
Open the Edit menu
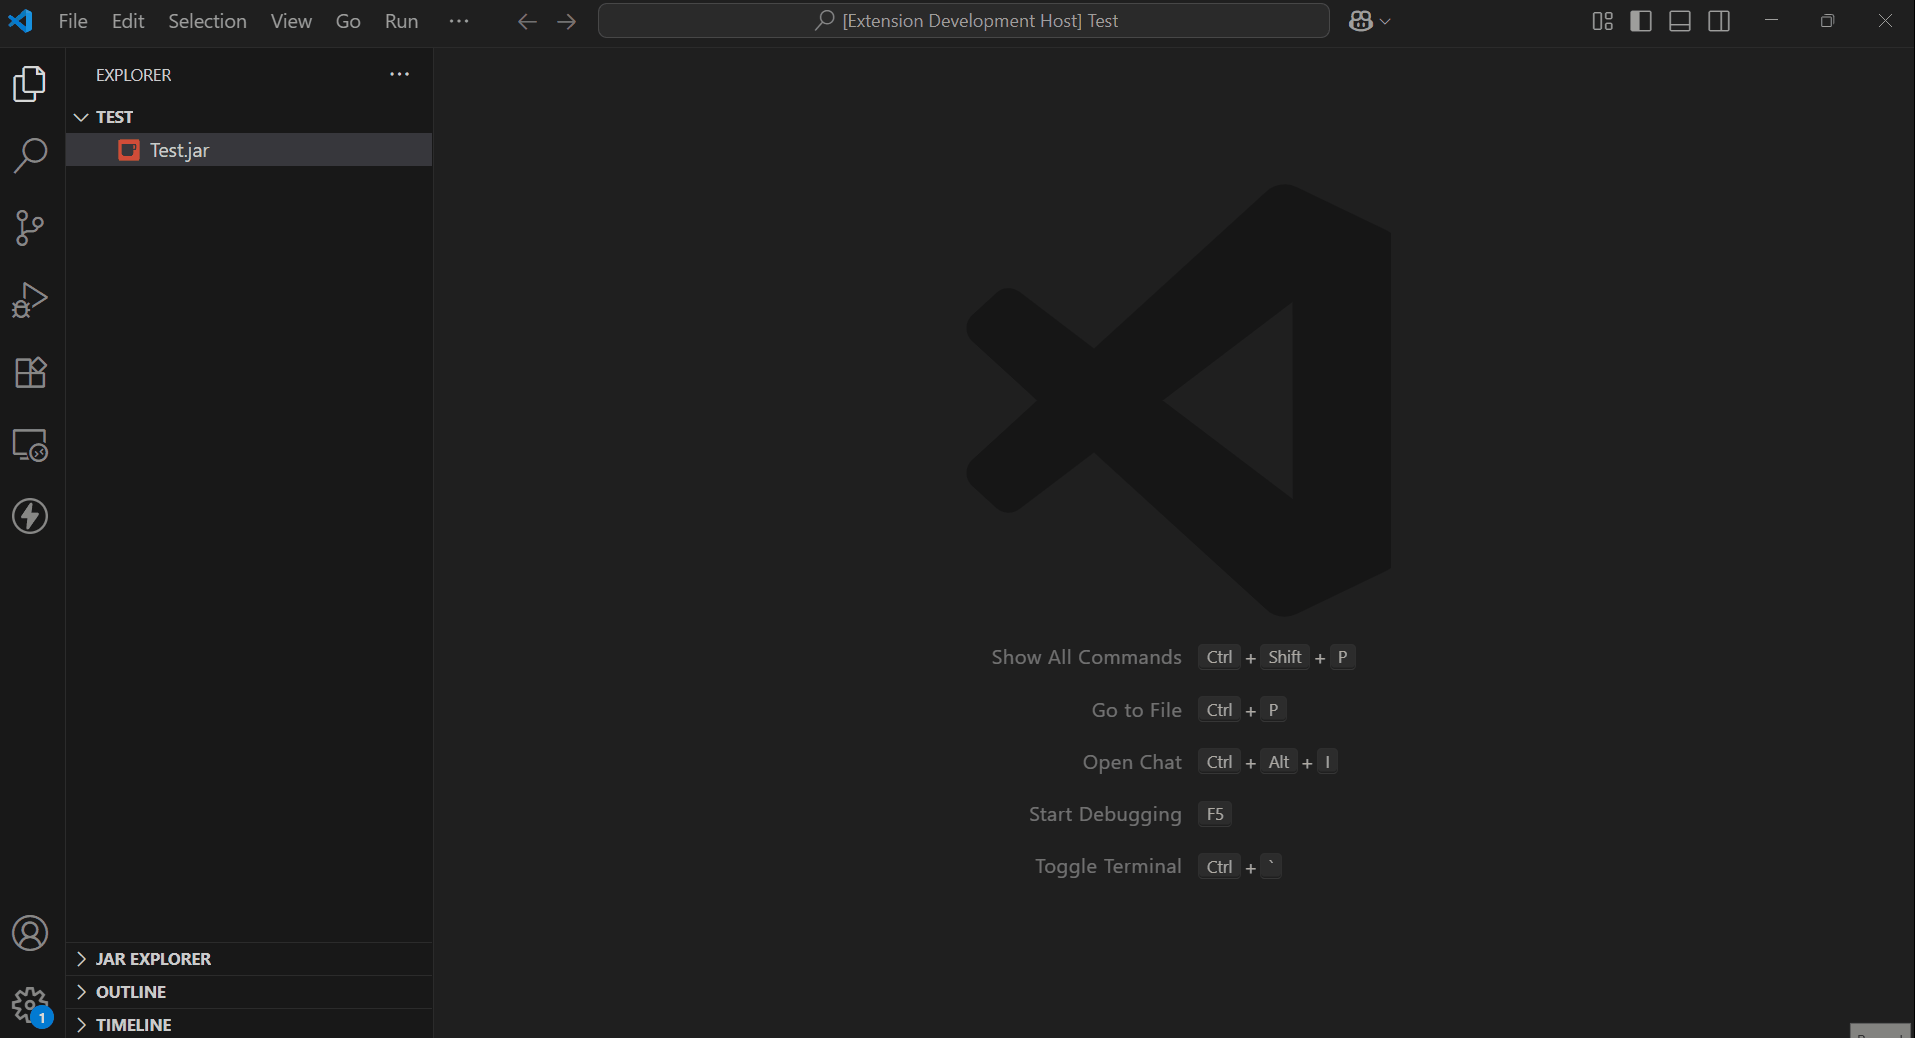point(128,21)
